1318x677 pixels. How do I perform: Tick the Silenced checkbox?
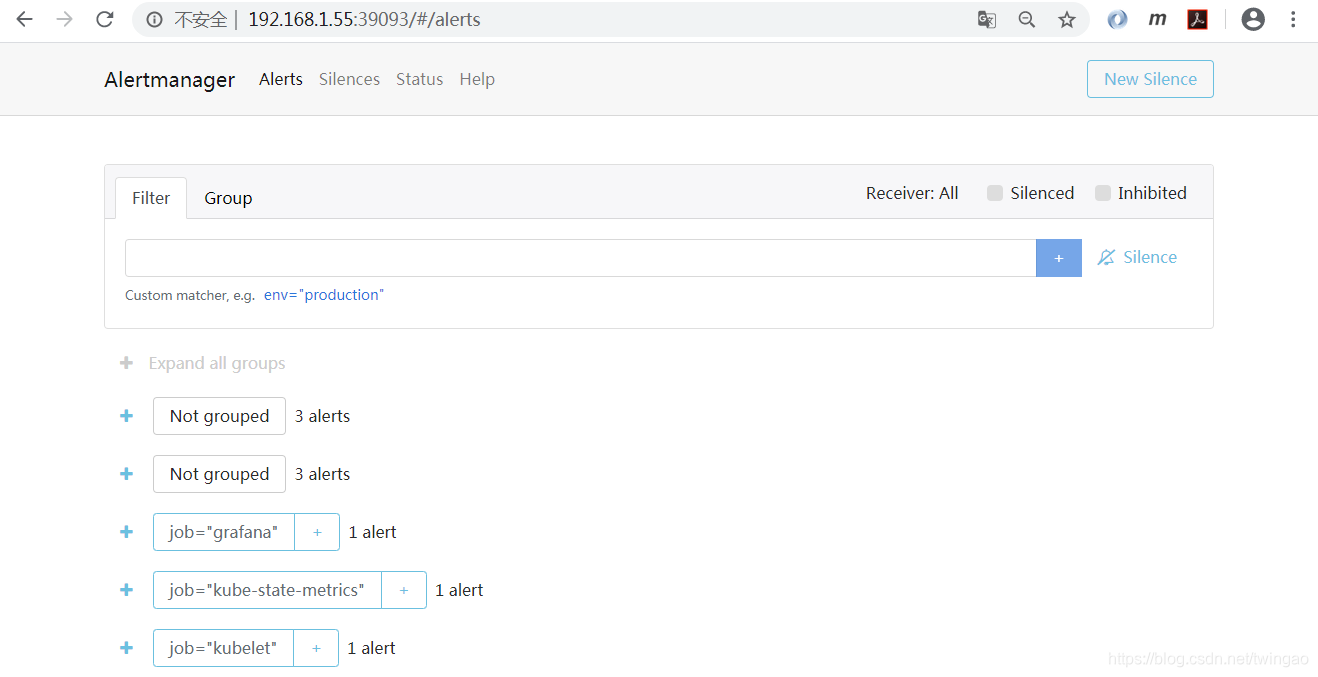pos(995,193)
